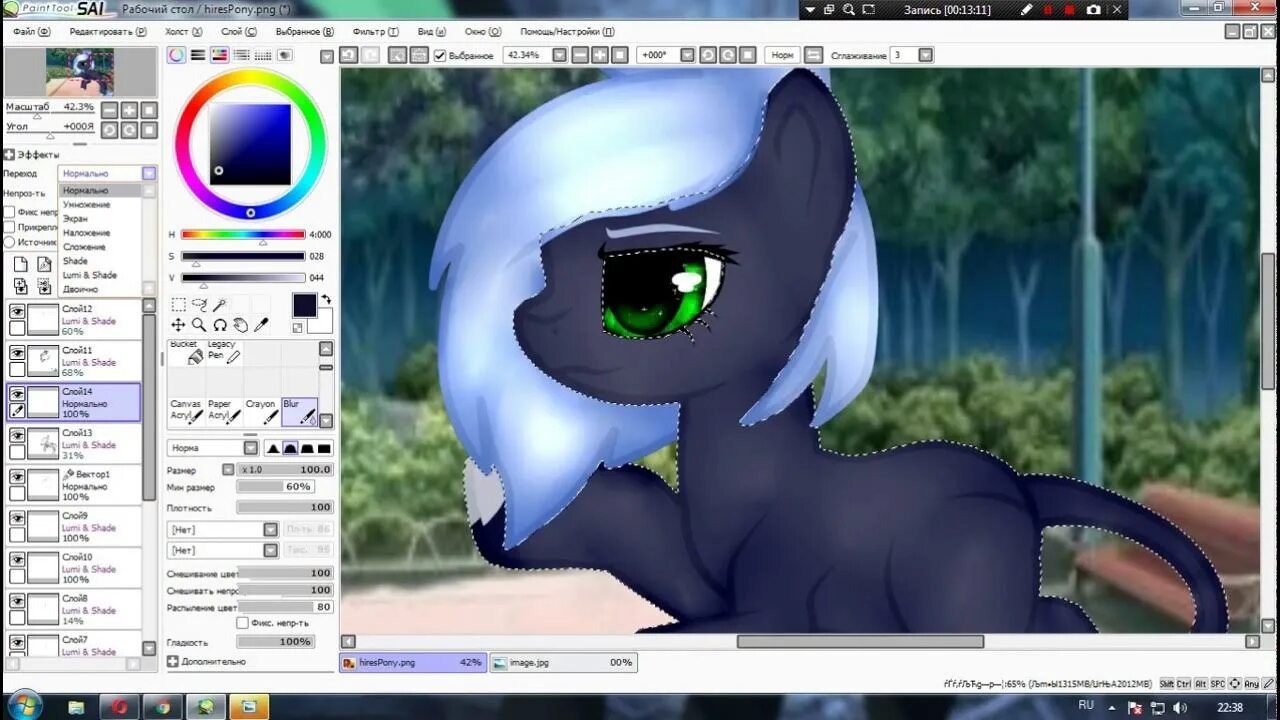The height and width of the screenshot is (720, 1280).
Task: Open the Слой menu
Action: pos(238,32)
